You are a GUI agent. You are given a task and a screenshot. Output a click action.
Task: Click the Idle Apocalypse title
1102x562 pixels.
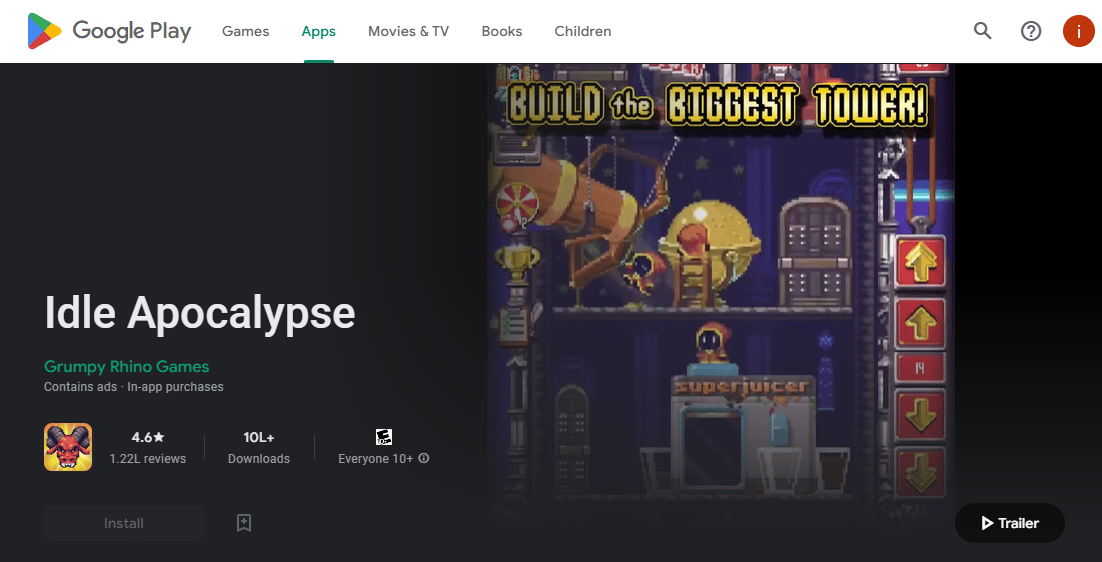point(200,312)
